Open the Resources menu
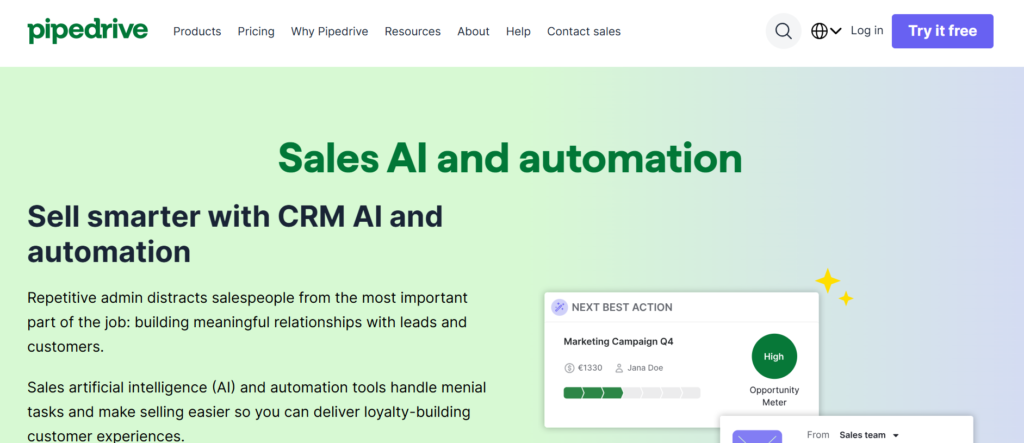The image size is (1024, 443). (x=412, y=31)
